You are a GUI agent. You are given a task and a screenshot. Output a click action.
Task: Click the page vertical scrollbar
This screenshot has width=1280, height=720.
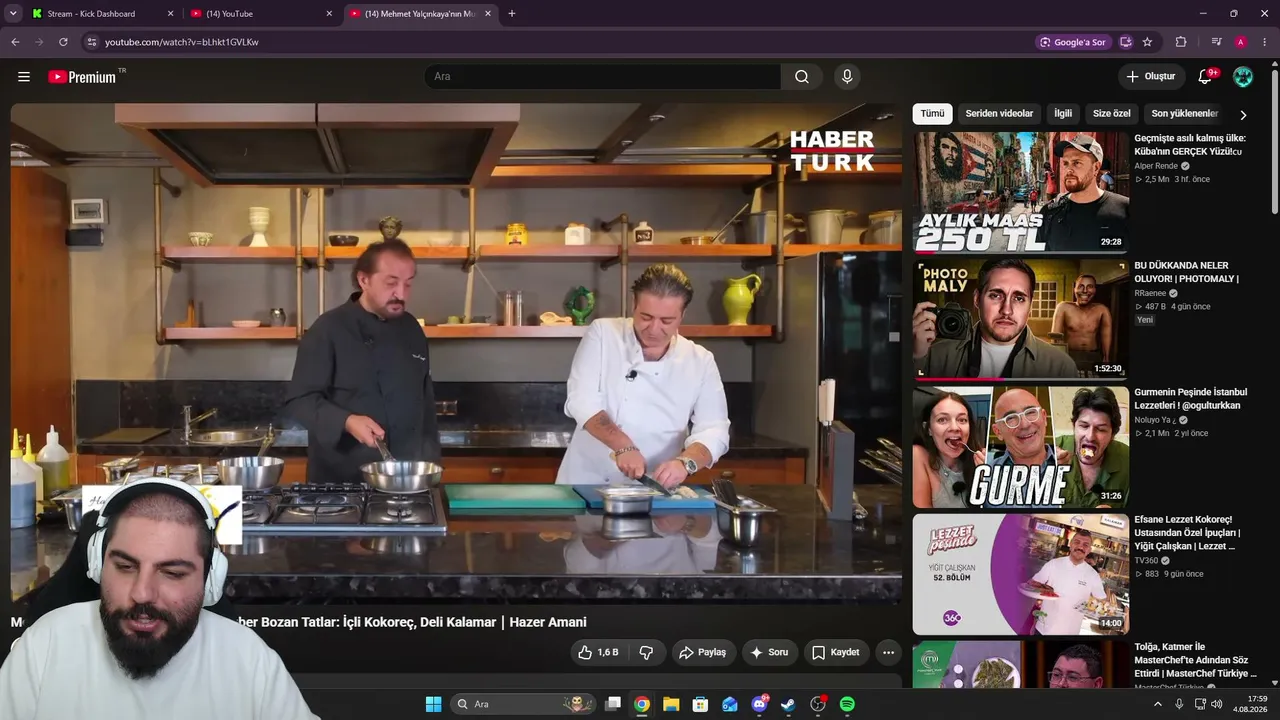(x=1274, y=140)
